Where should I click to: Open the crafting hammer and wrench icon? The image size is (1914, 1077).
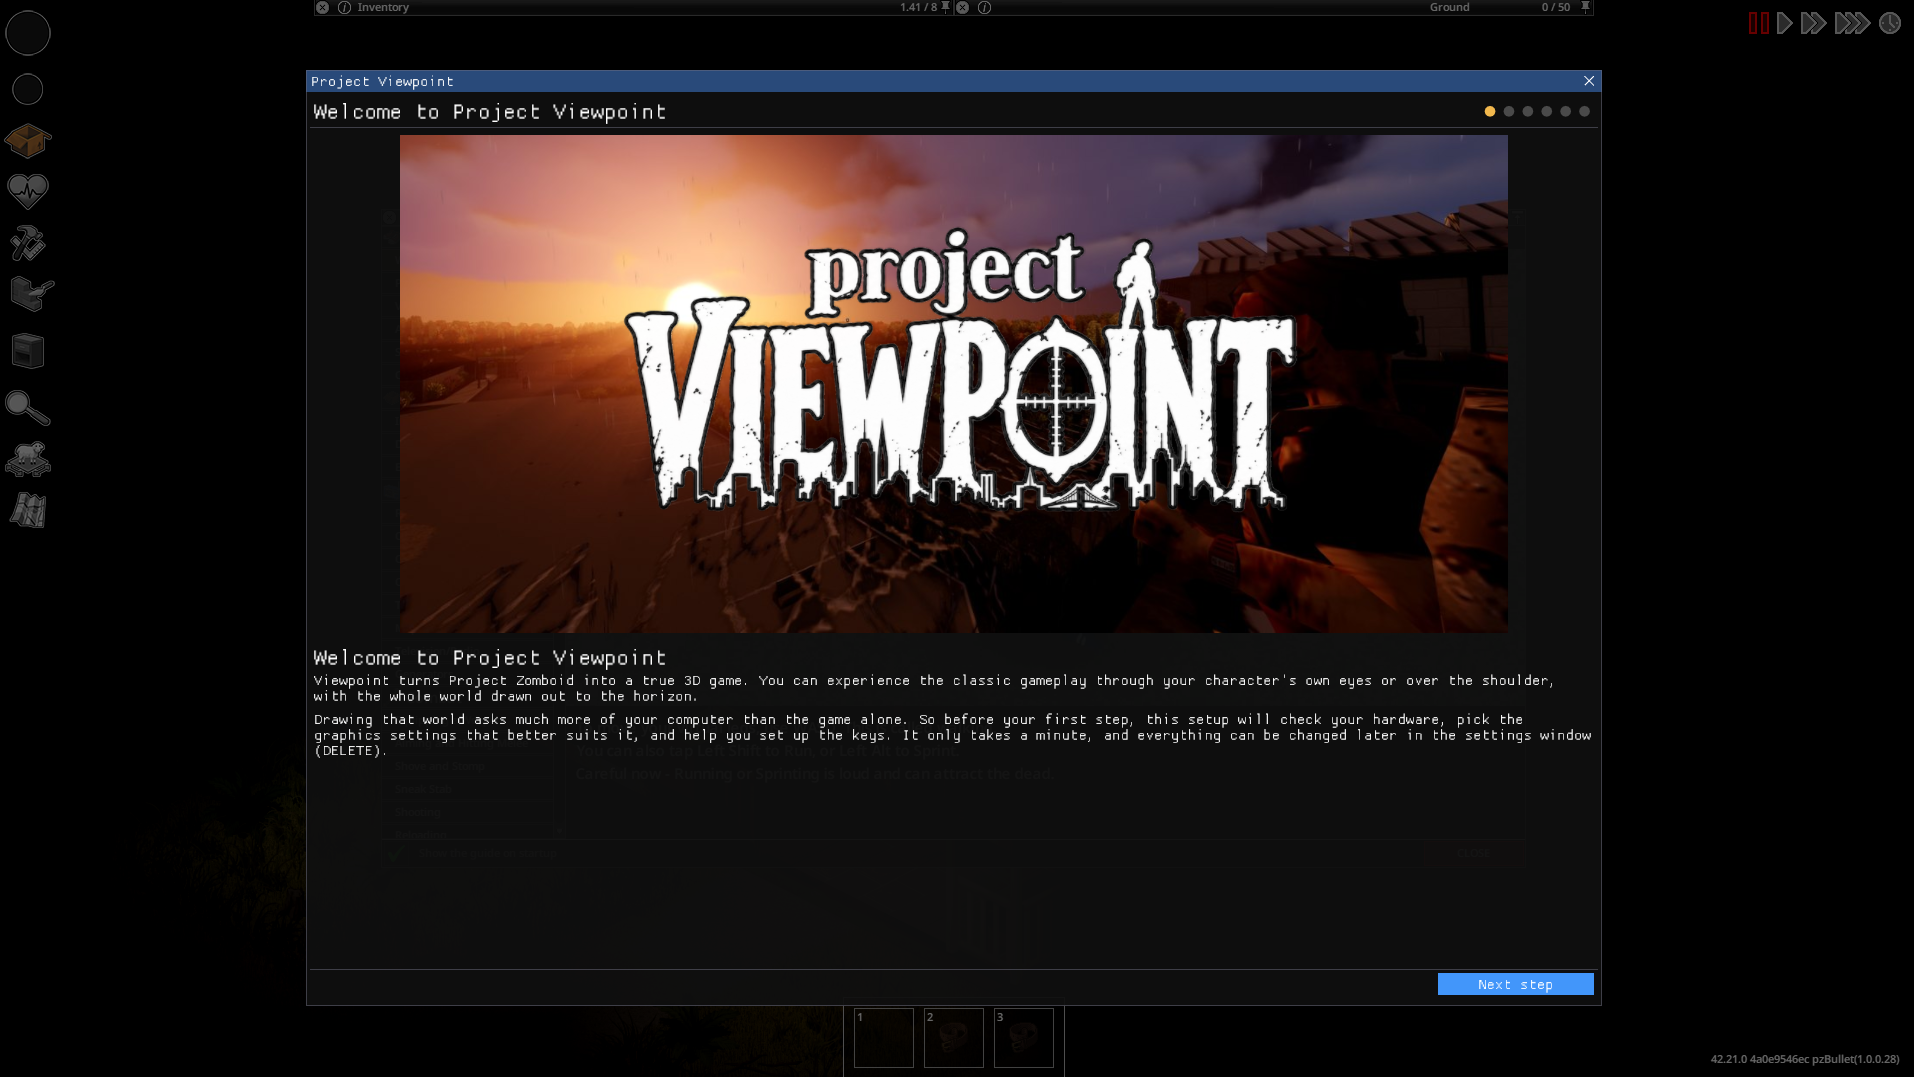click(x=28, y=243)
